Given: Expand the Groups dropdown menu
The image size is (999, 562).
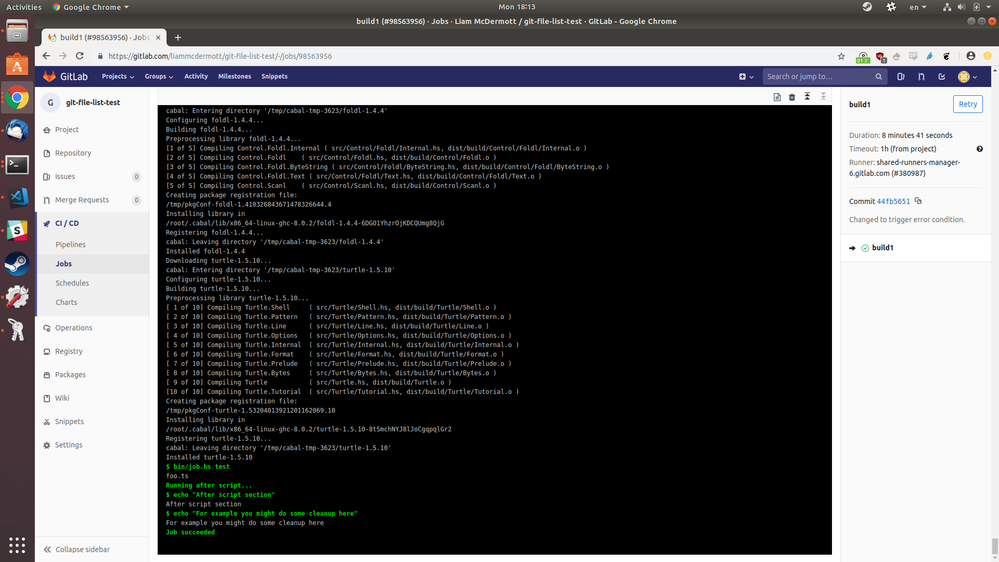Looking at the screenshot, I should [159, 76].
